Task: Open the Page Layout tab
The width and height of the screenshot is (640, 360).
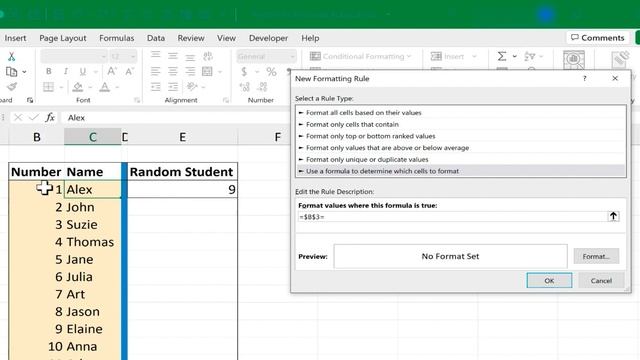Action: (x=63, y=38)
